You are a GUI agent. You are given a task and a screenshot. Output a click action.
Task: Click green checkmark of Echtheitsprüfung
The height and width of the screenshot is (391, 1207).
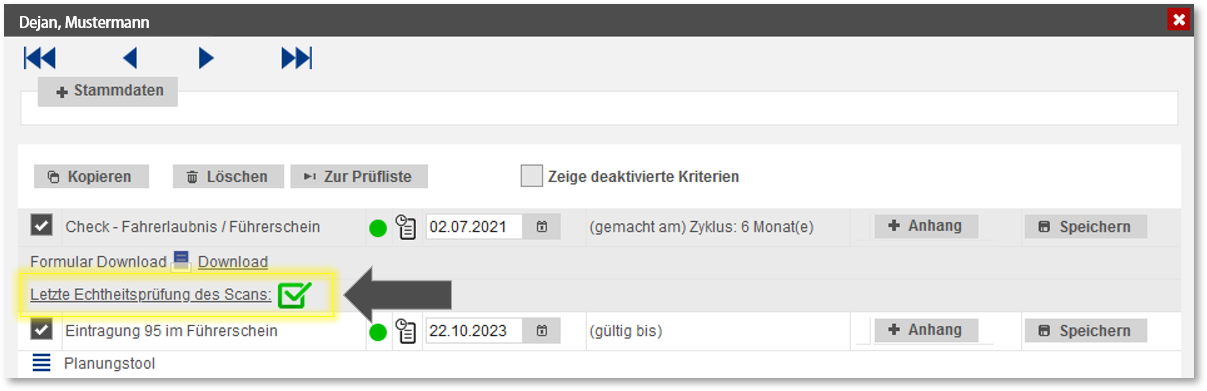(x=295, y=295)
